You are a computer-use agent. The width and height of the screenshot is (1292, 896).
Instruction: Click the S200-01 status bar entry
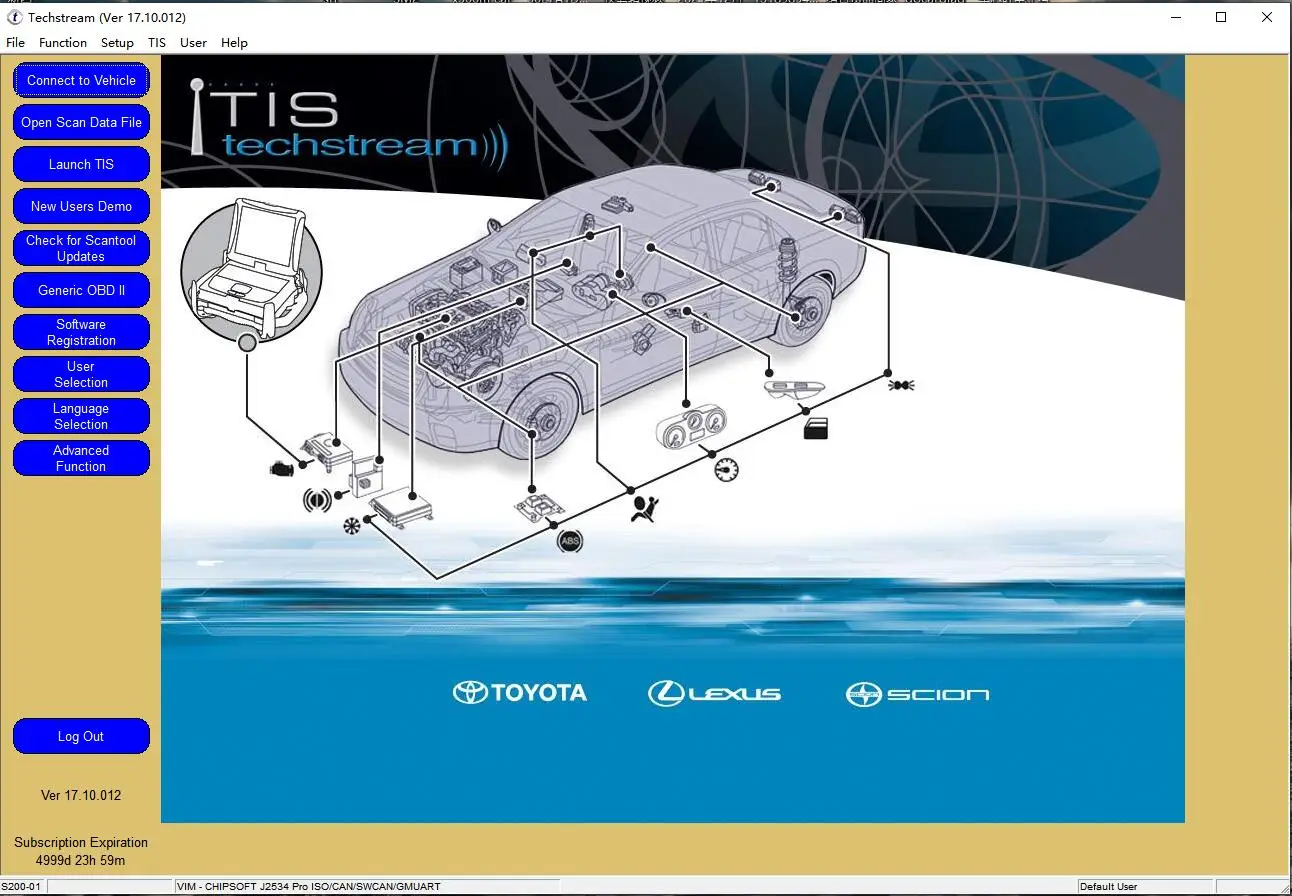[x=21, y=887]
